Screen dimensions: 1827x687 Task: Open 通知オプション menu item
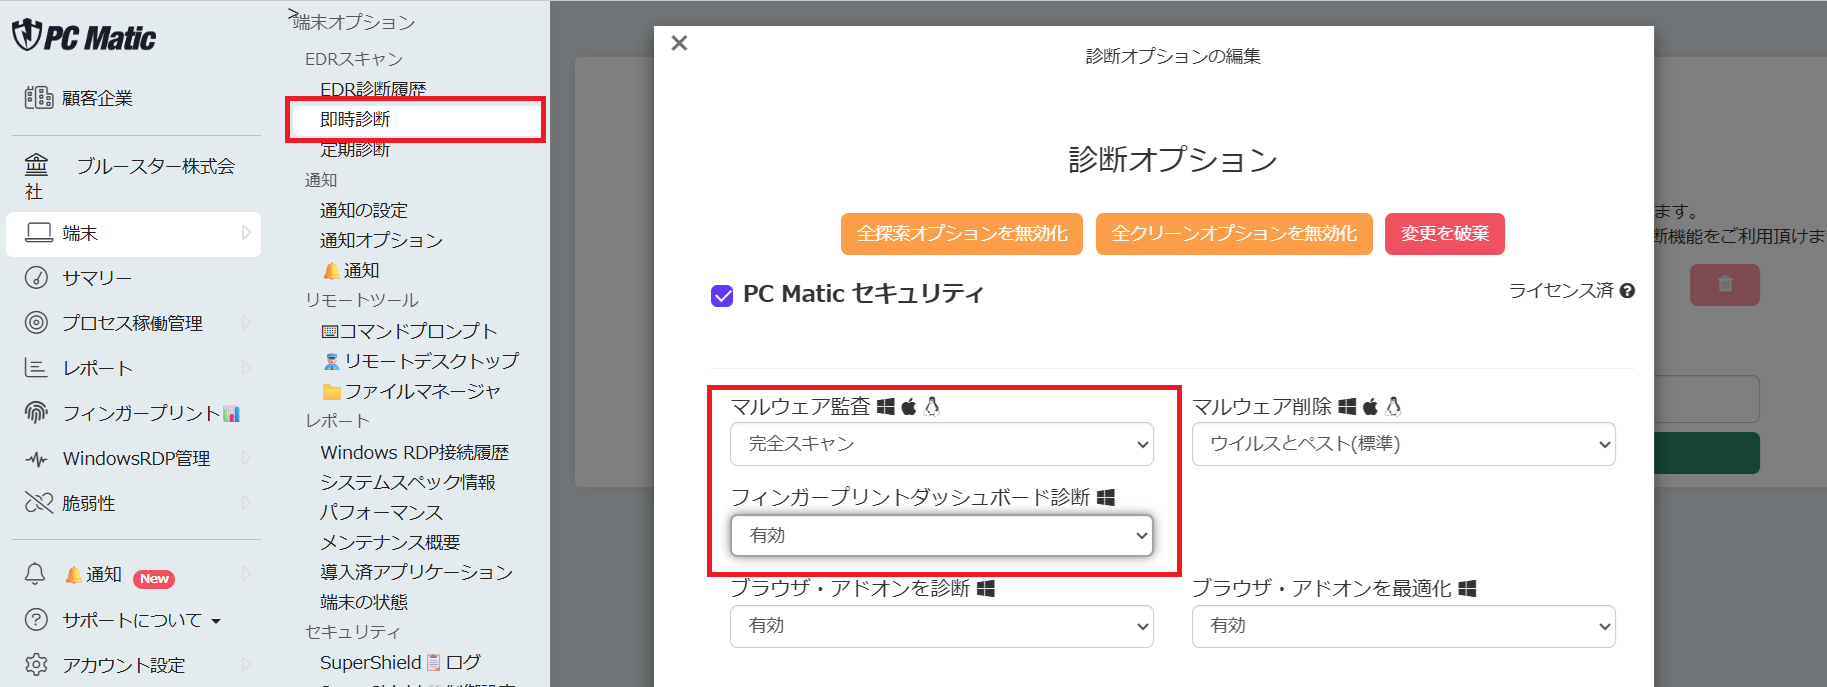click(381, 240)
